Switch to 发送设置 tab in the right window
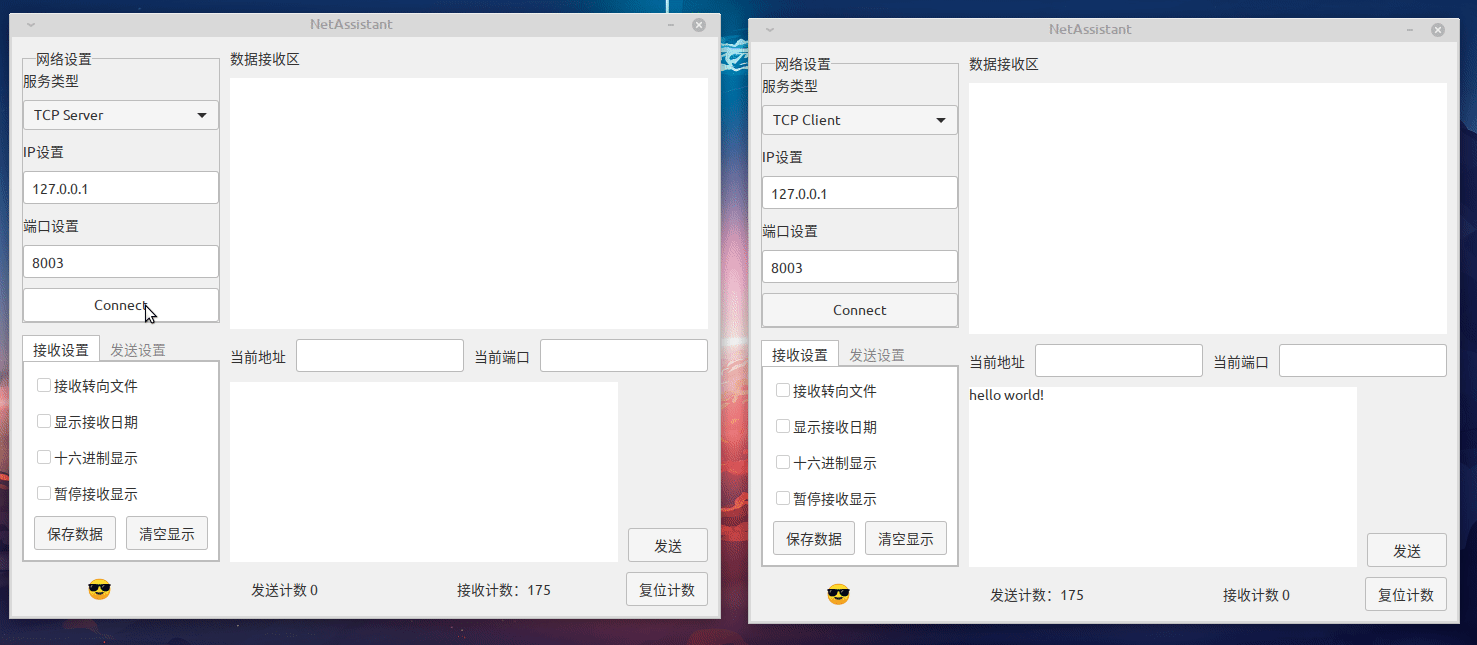1477x645 pixels. tap(877, 354)
